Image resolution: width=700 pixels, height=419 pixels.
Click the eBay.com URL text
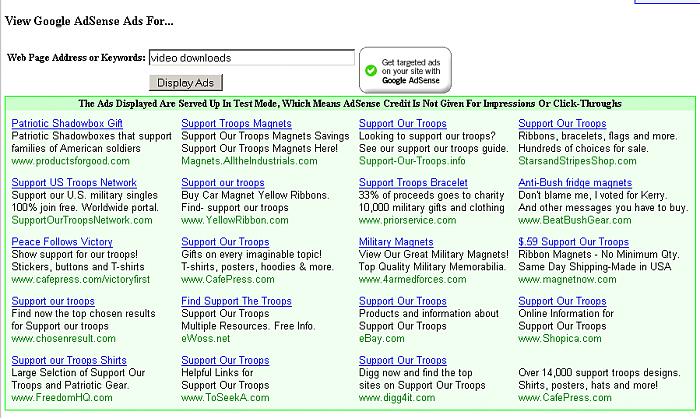tap(382, 339)
